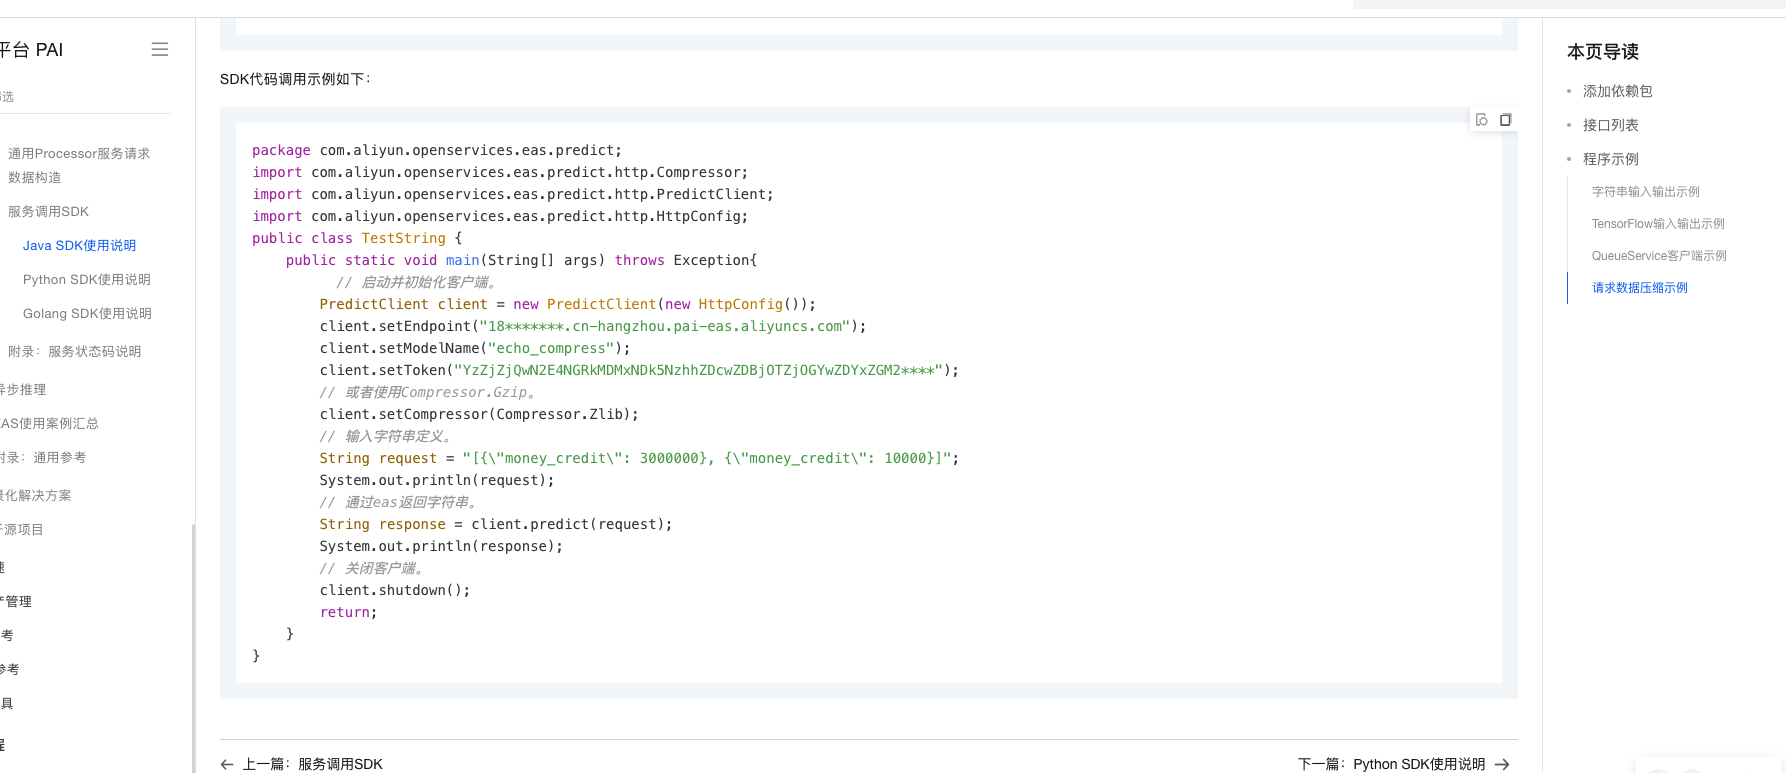
Task: Jump to TensorFlow输入输出示例 section
Action: coord(1658,223)
